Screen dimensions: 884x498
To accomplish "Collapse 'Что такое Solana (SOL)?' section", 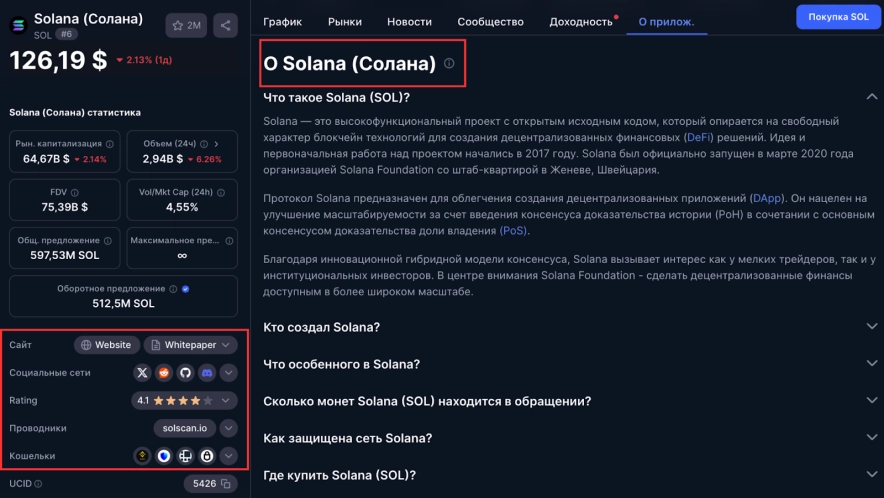I will point(871,97).
